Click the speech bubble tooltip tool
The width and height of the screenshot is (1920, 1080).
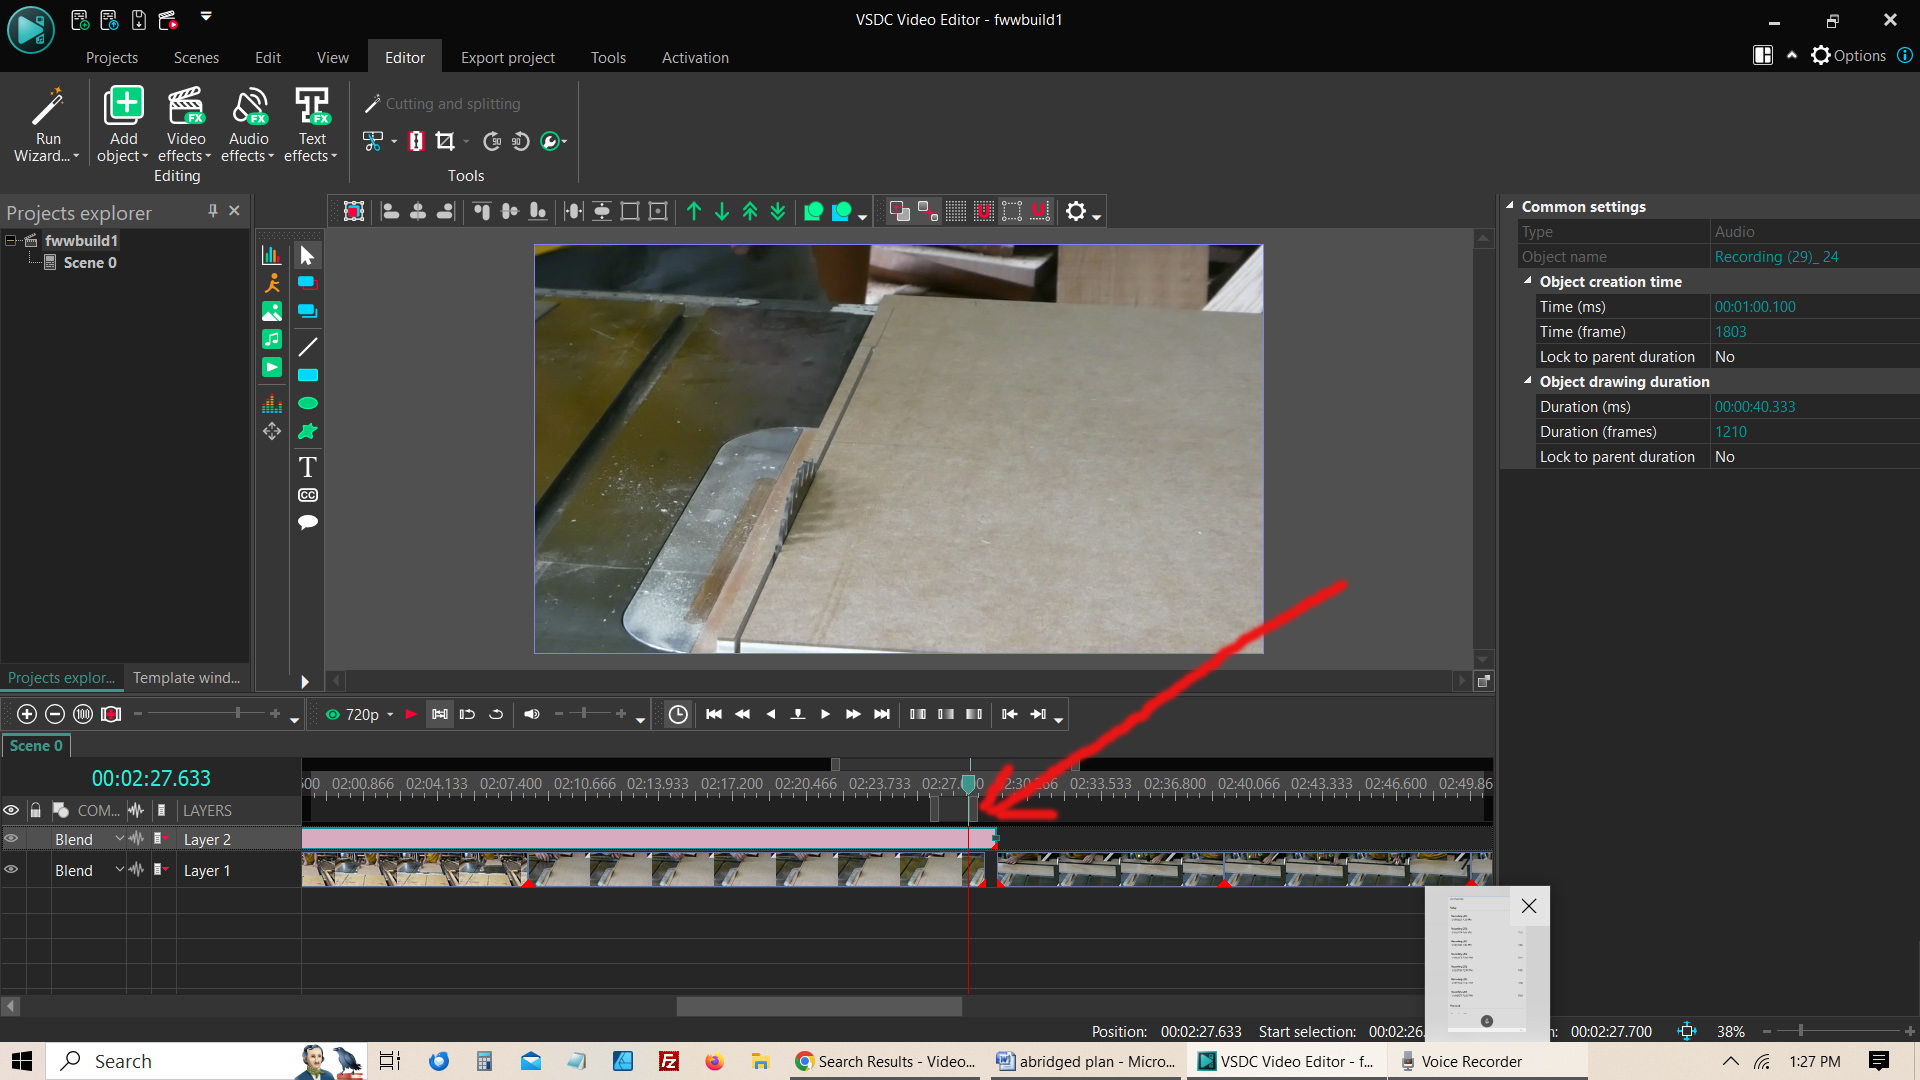point(307,522)
